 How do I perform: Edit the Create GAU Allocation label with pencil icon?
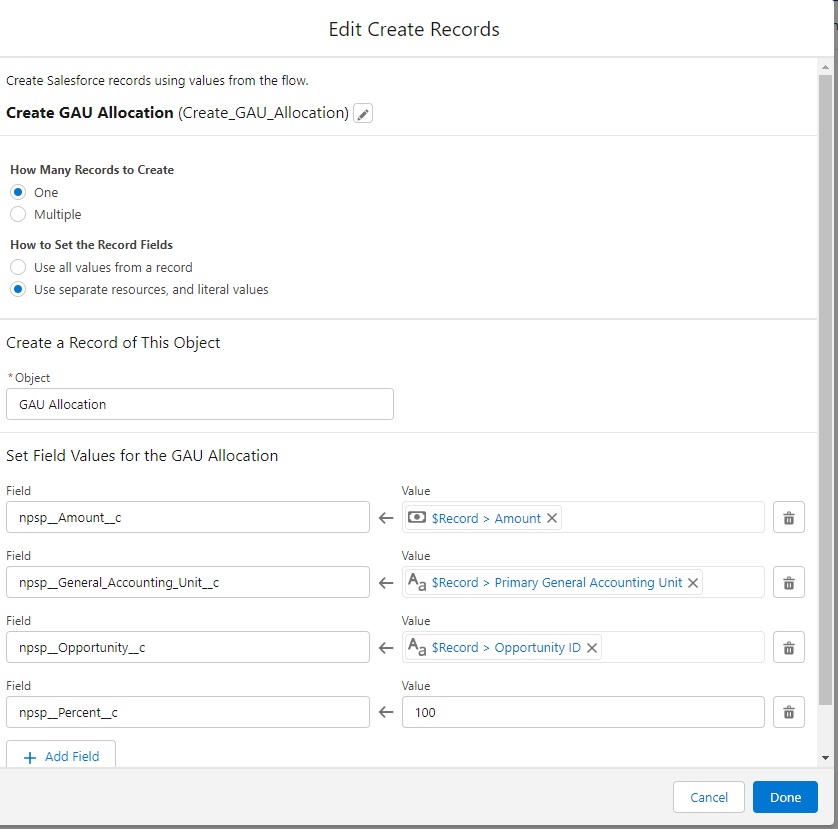tap(363, 113)
